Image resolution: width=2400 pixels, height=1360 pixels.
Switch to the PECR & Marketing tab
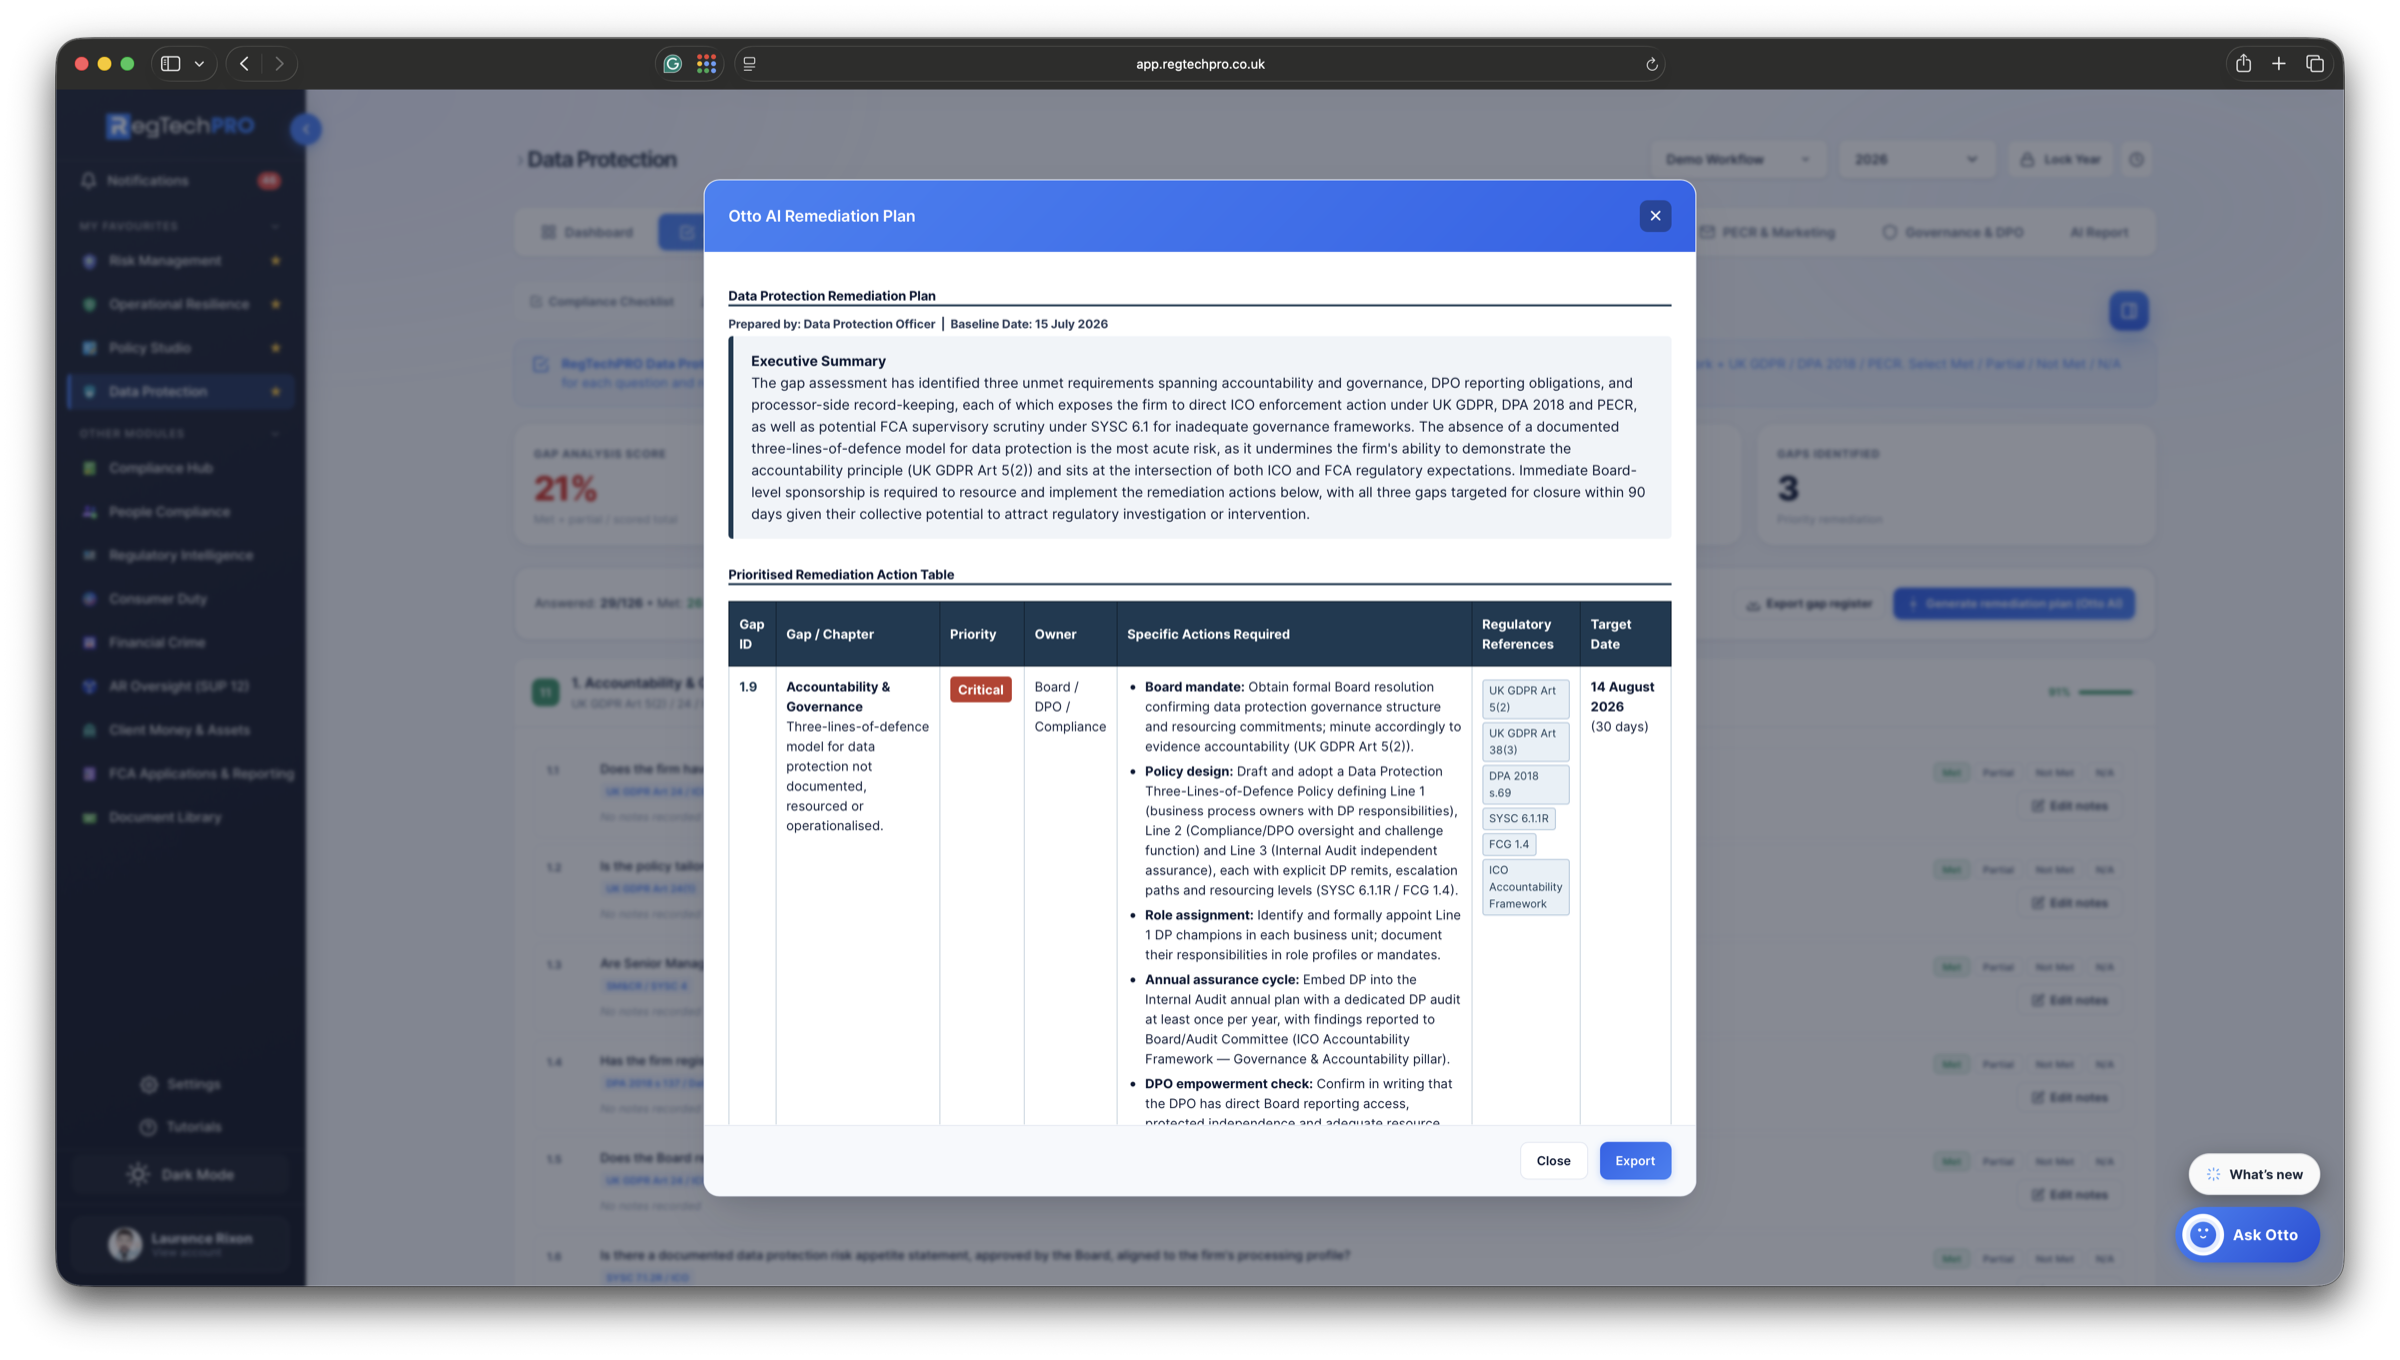pos(1768,233)
